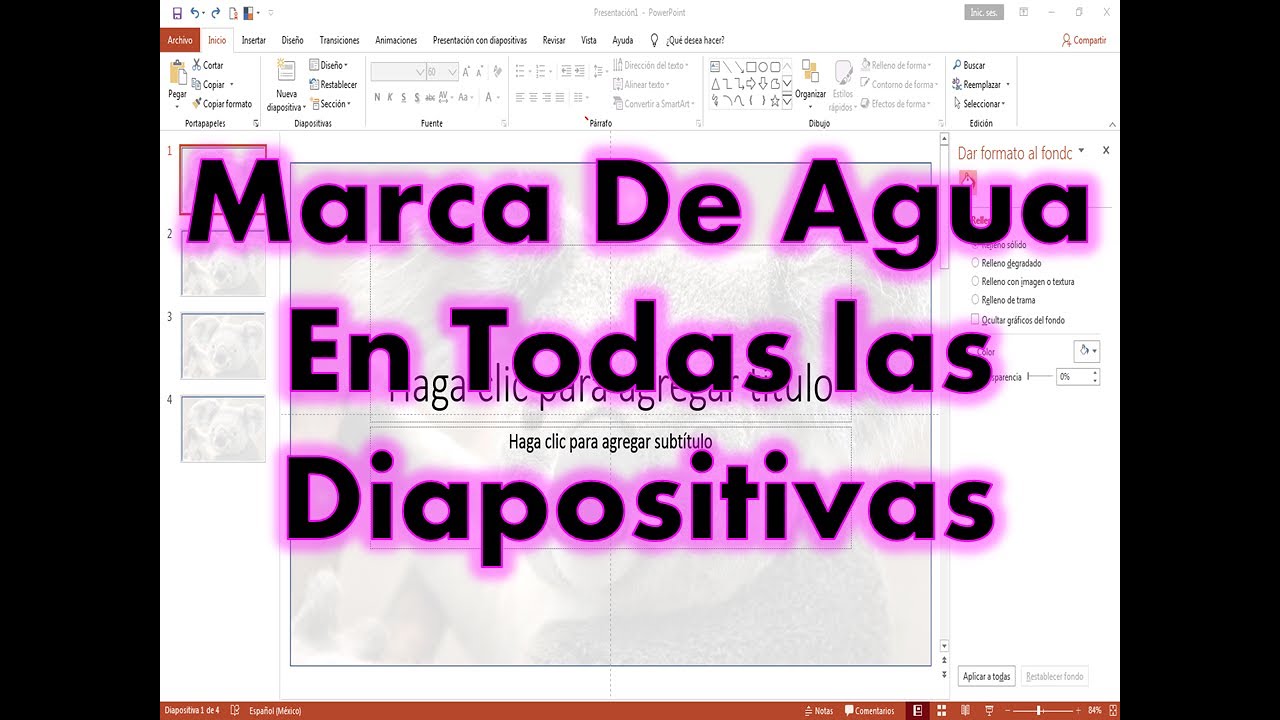Select slide 4 thumbnail
Screen dimensions: 1280x720
point(223,429)
